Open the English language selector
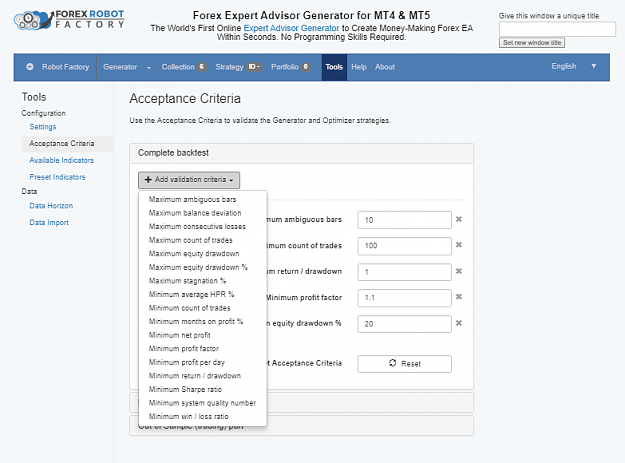 click(x=574, y=66)
